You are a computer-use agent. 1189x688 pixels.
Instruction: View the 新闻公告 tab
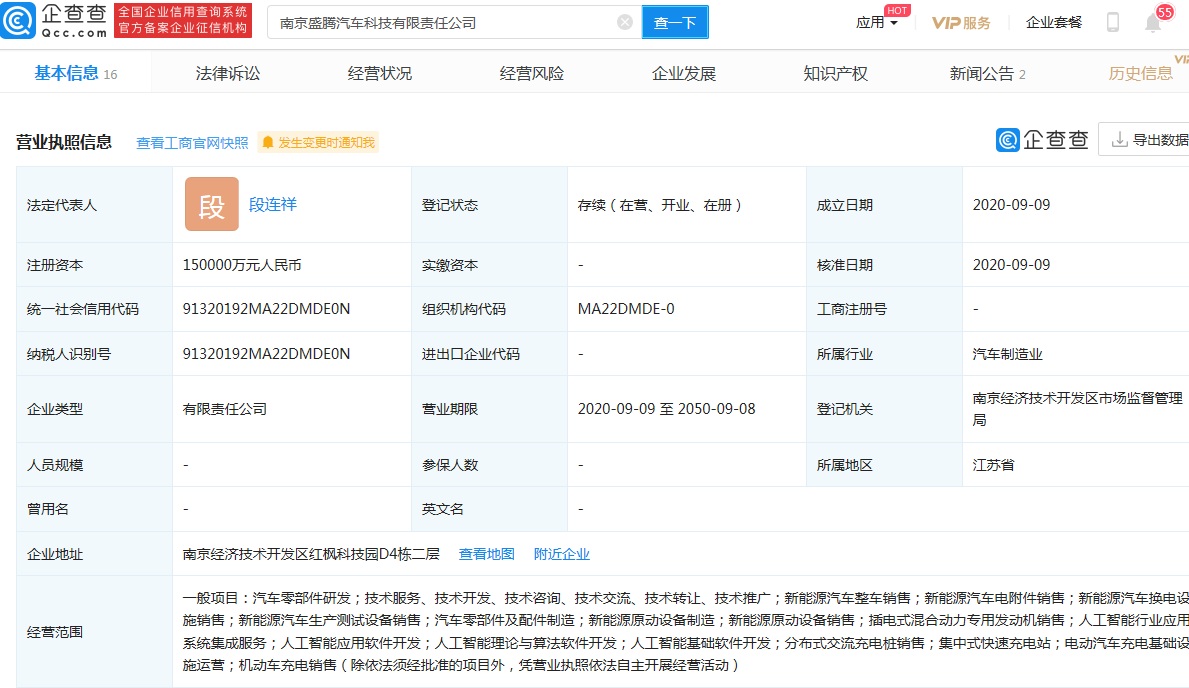pos(981,72)
